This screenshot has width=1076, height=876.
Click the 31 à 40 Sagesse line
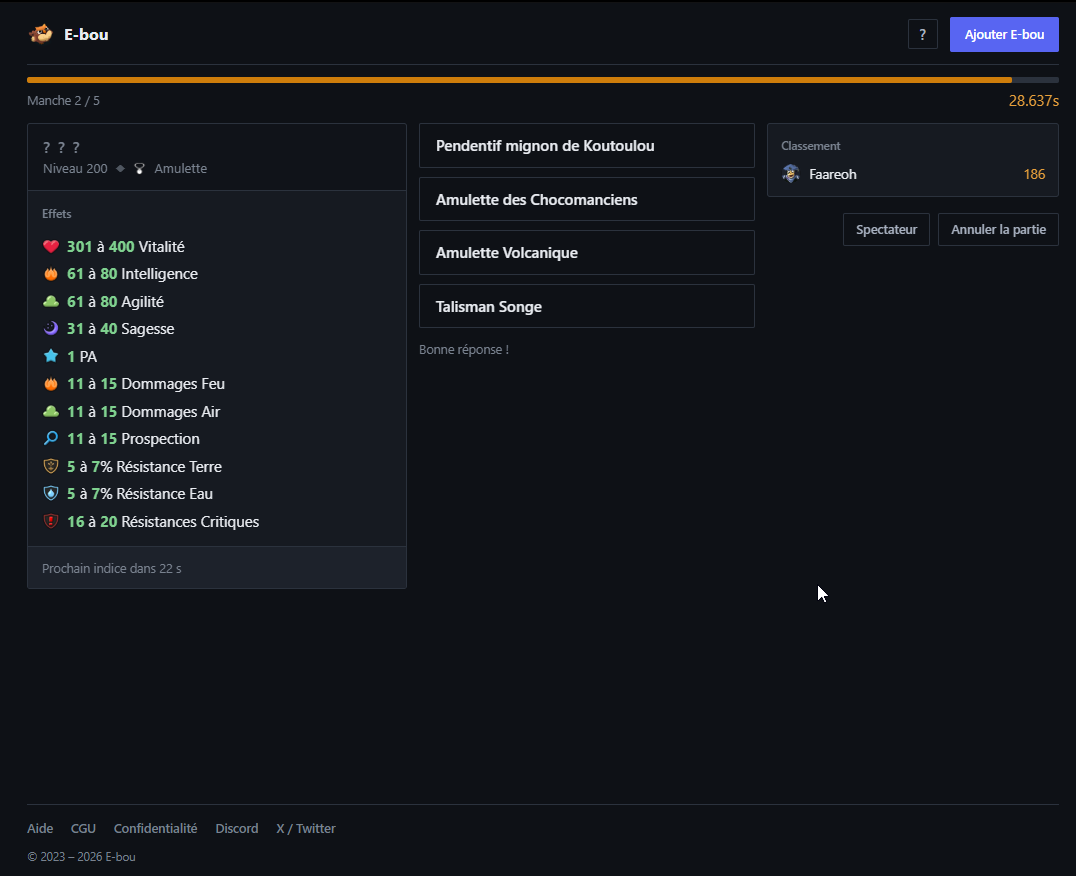(120, 329)
